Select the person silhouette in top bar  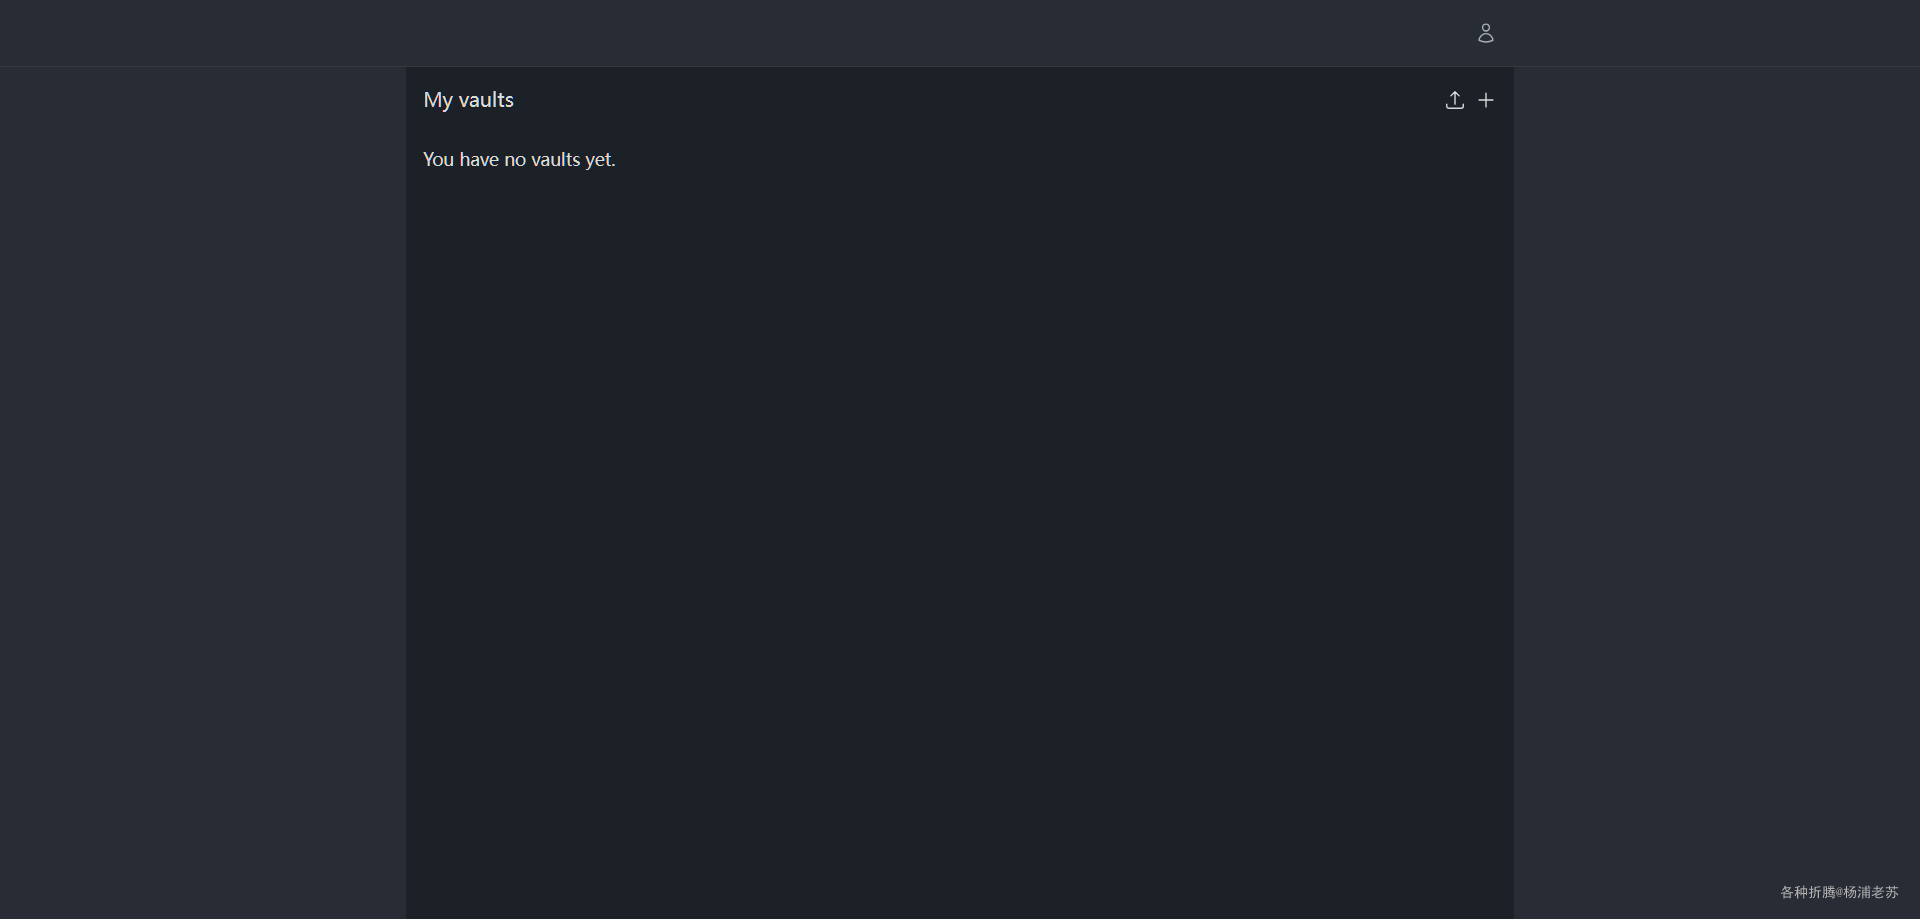point(1485,33)
